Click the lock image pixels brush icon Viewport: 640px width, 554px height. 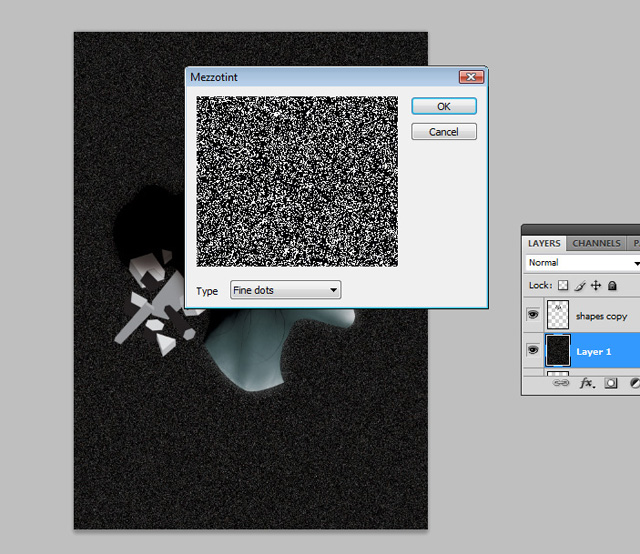(579, 286)
